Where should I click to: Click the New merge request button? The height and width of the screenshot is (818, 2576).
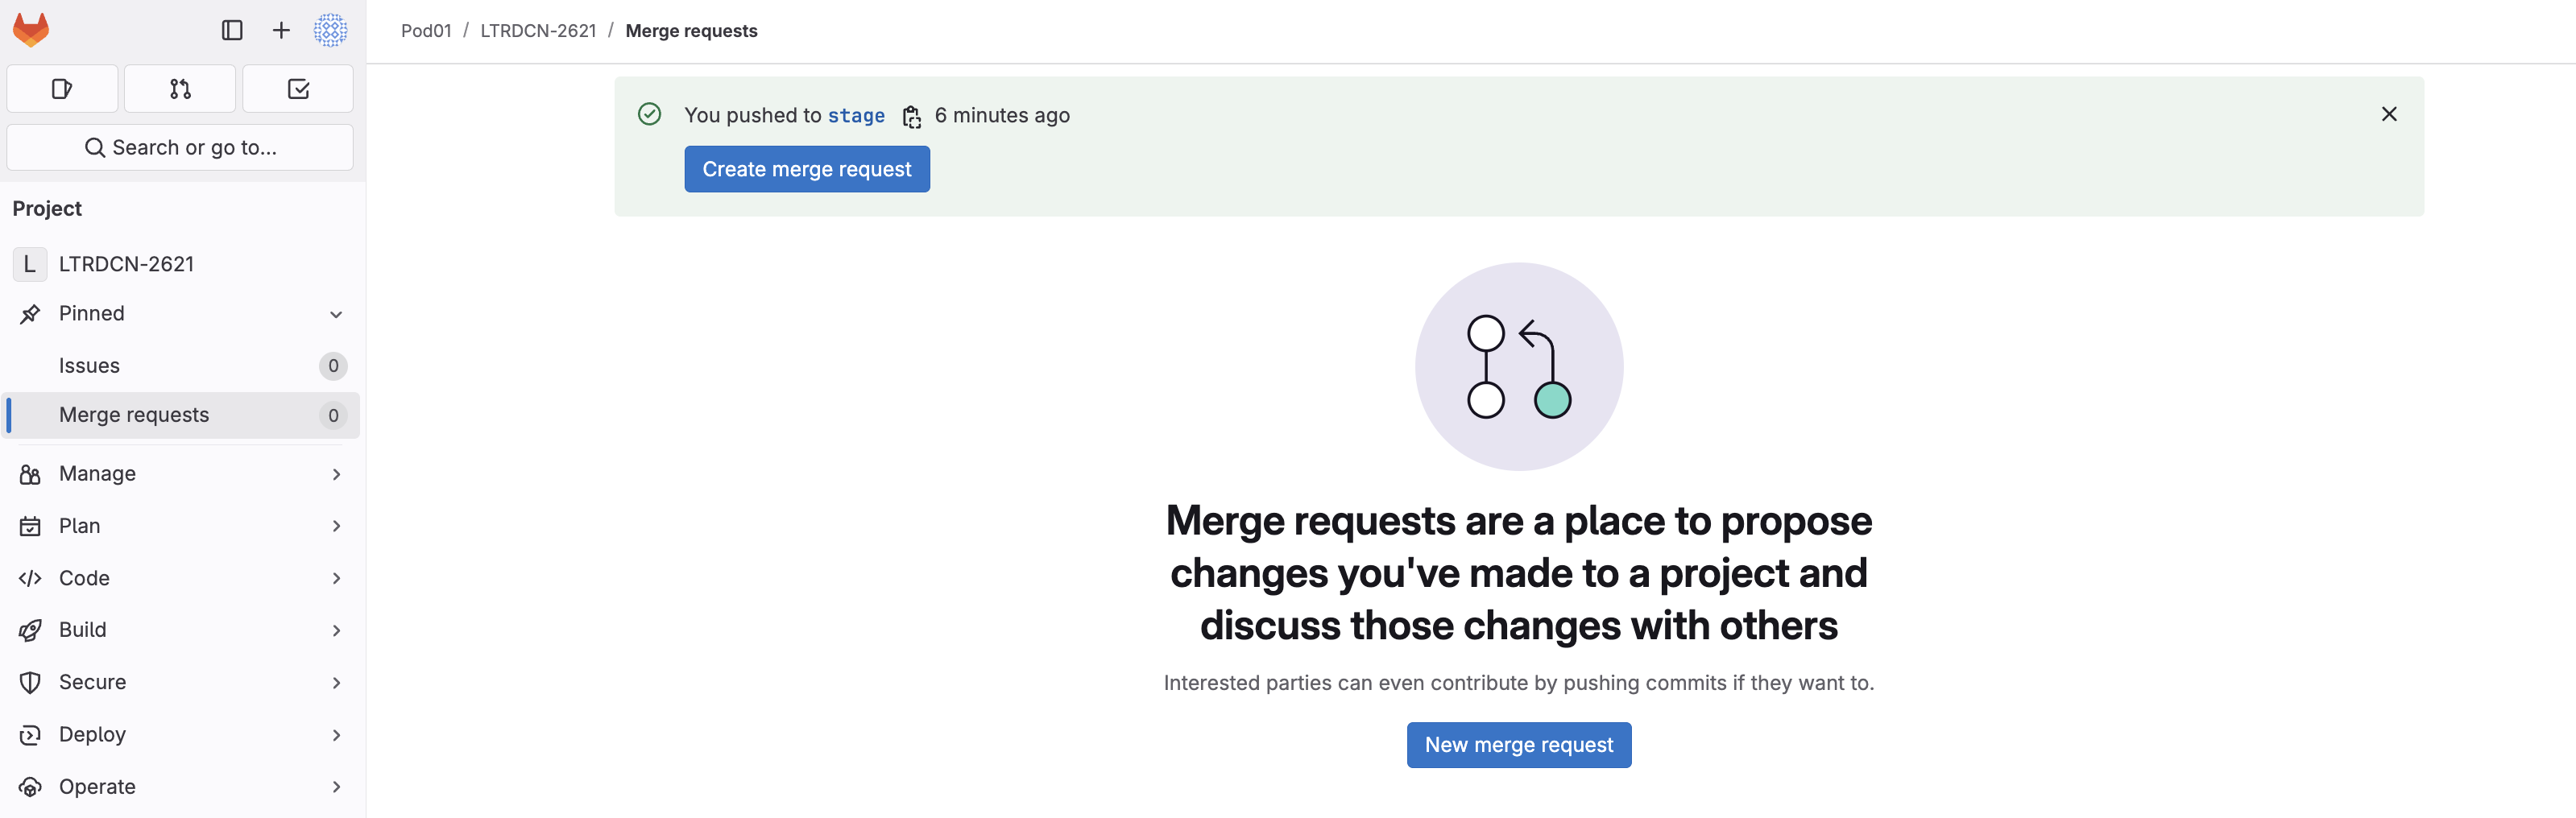tap(1518, 745)
